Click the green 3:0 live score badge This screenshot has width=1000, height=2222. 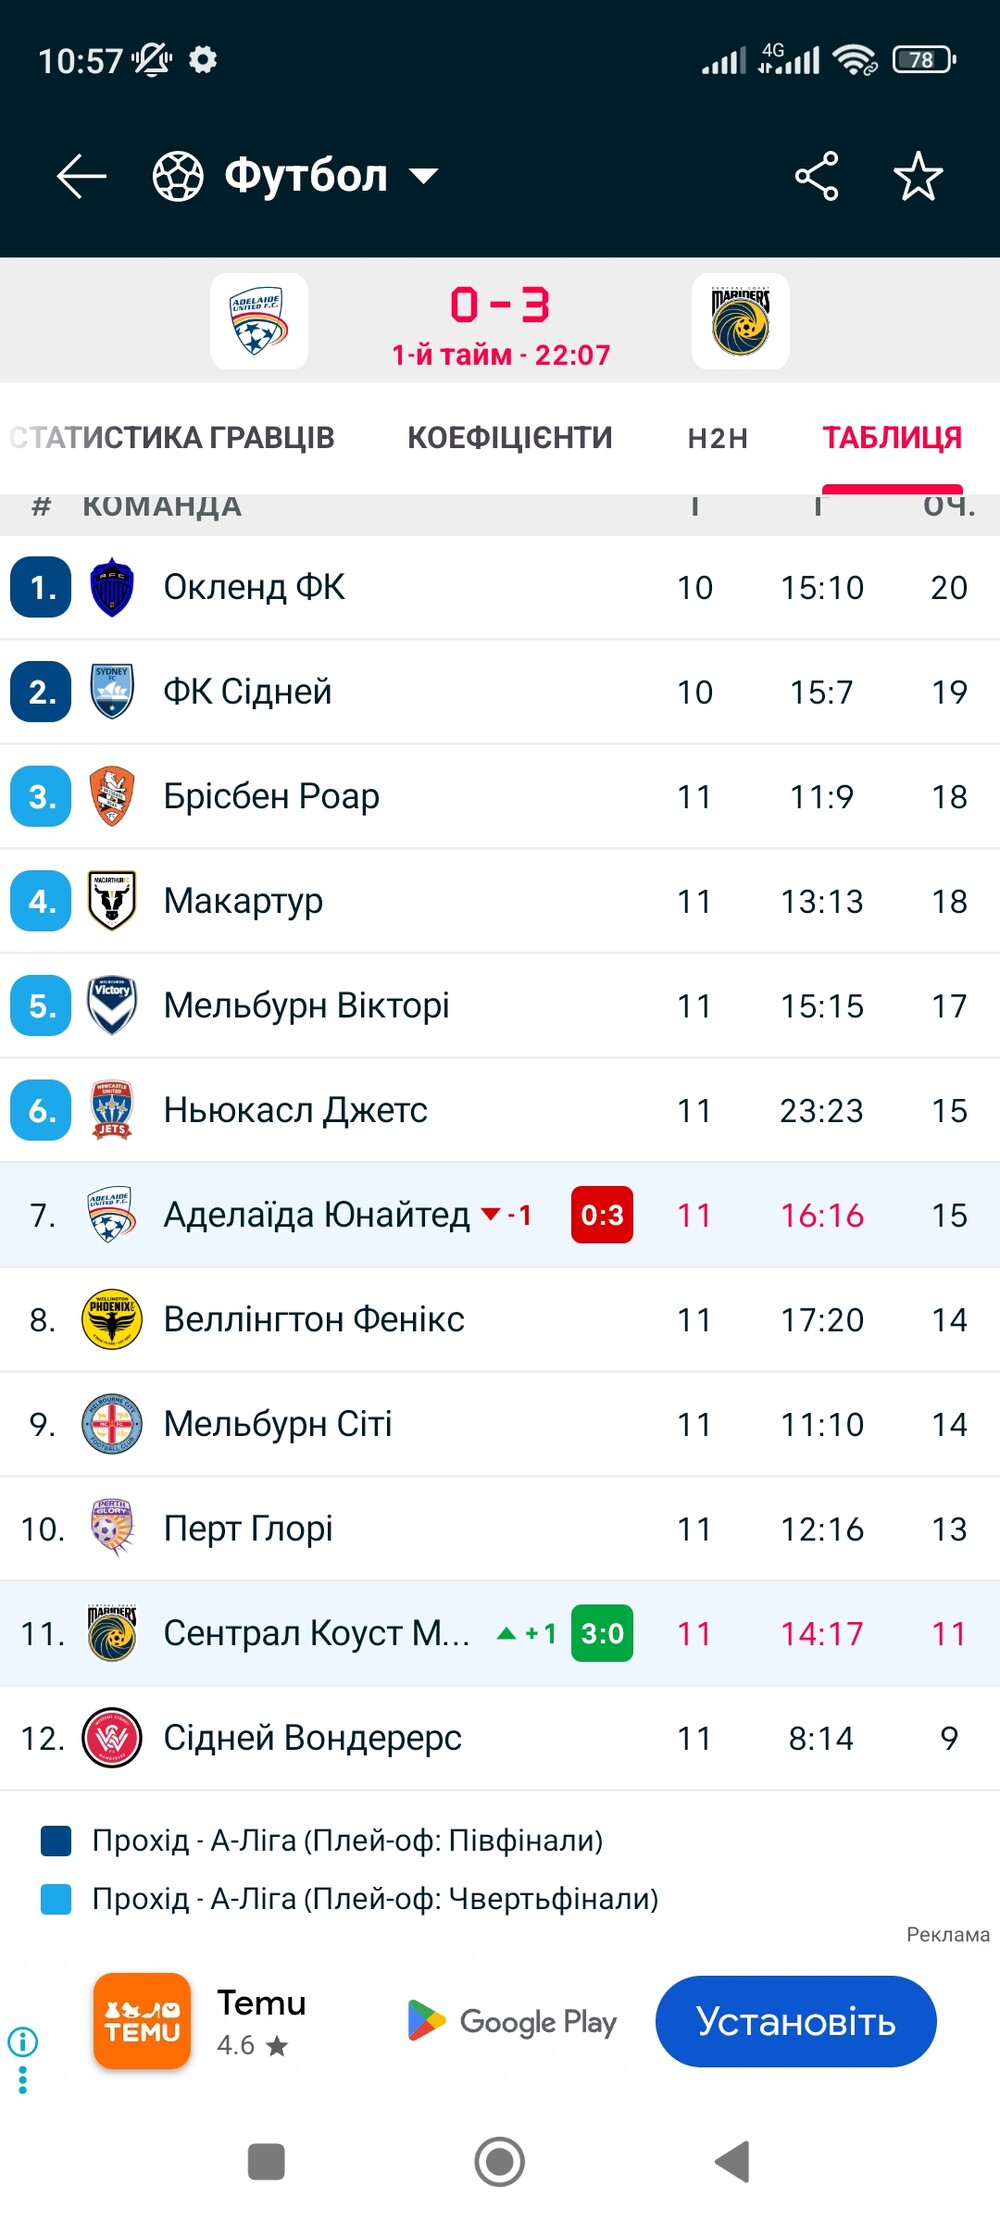coord(602,1633)
